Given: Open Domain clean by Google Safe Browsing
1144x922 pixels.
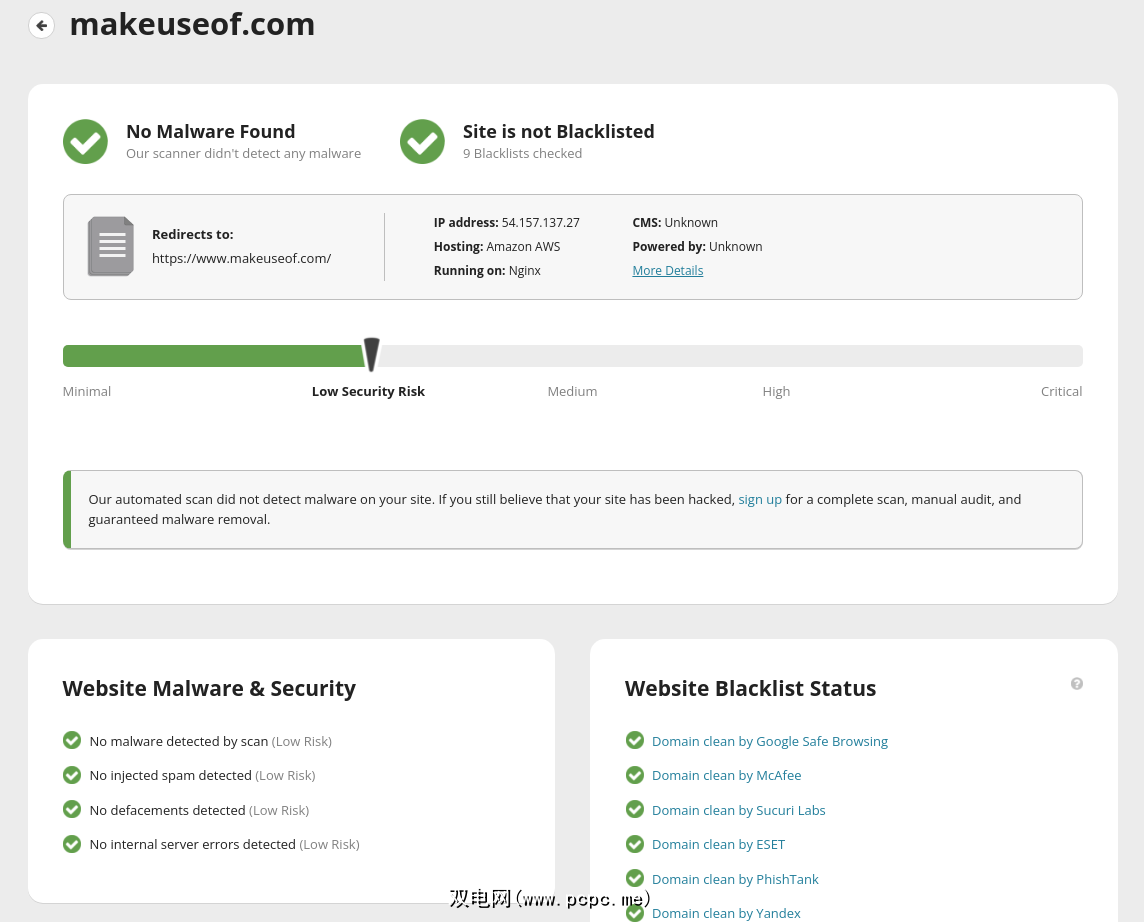Looking at the screenshot, I should click(769, 741).
